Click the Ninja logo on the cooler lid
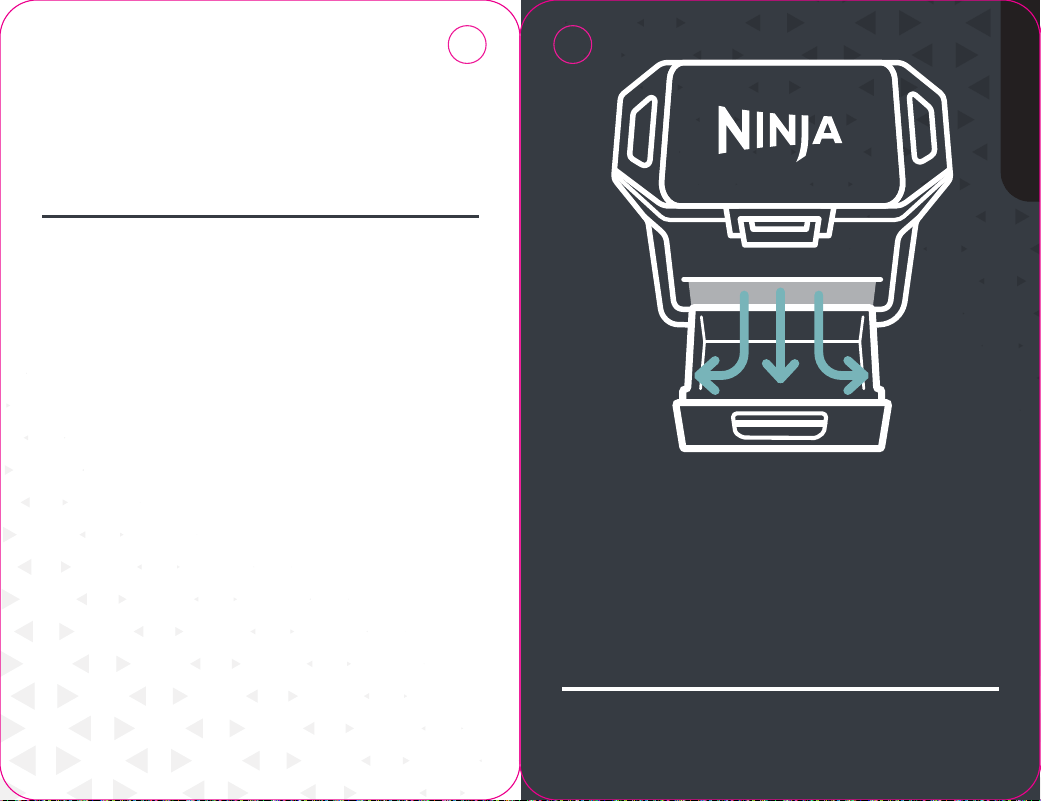1041x801 pixels. [x=779, y=131]
